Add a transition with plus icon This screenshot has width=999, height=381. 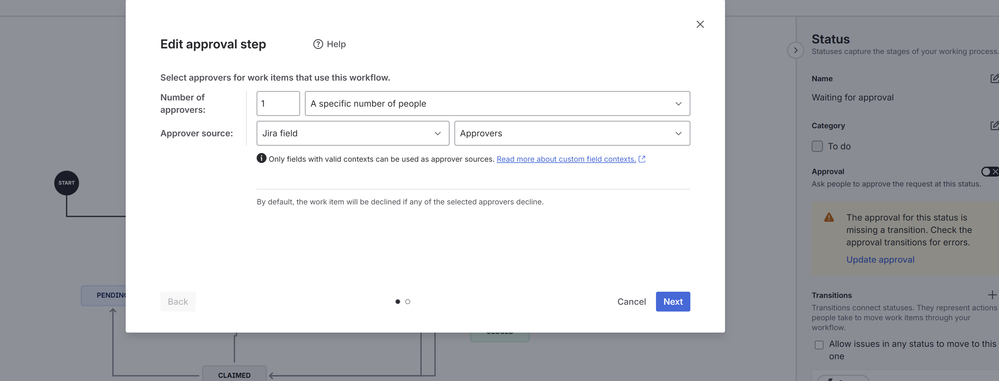(992, 295)
